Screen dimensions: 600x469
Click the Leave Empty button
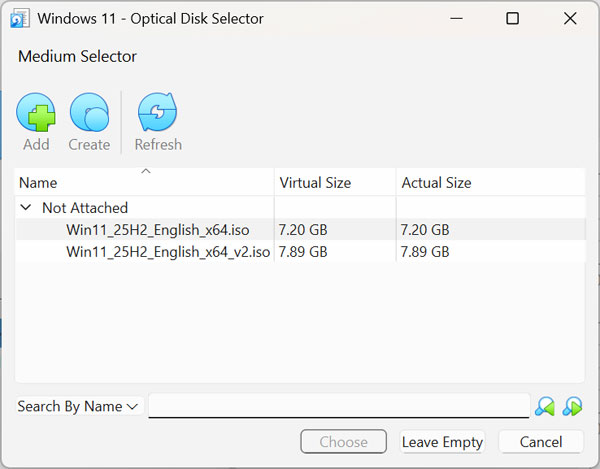coord(442,442)
